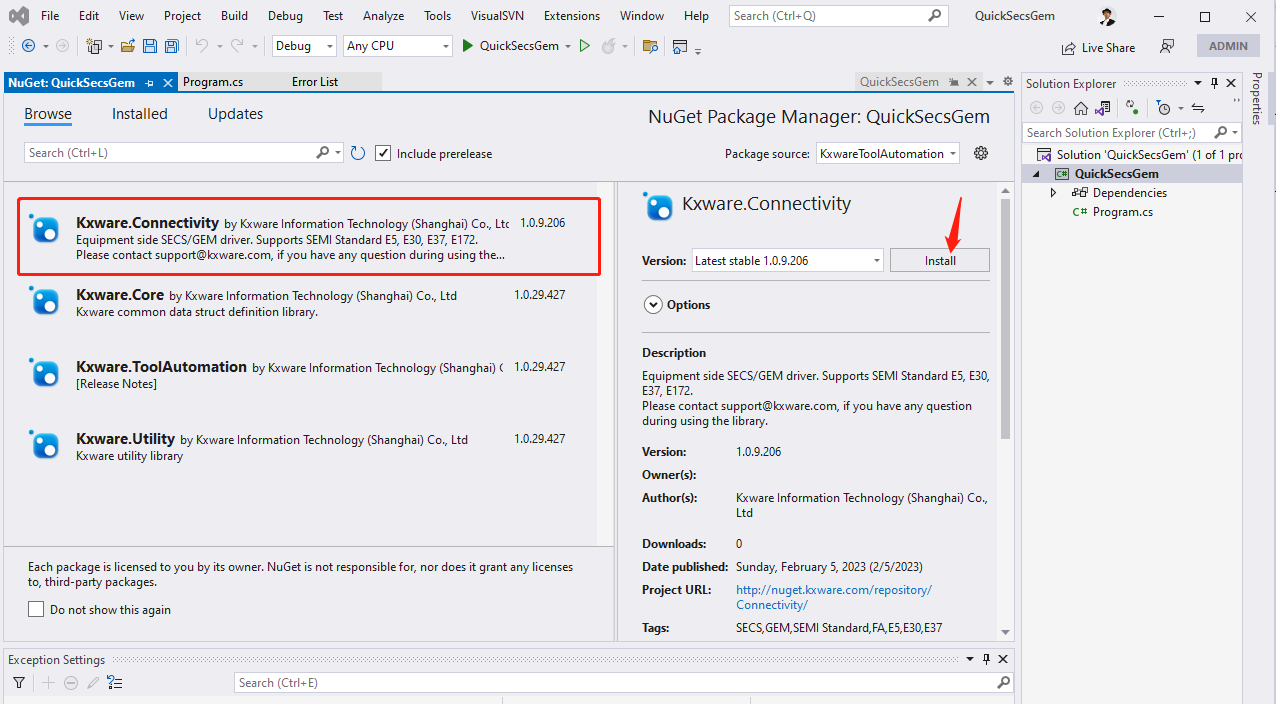
Task: Pin the NuGet: QuickSecsGem tab
Action: 149,83
